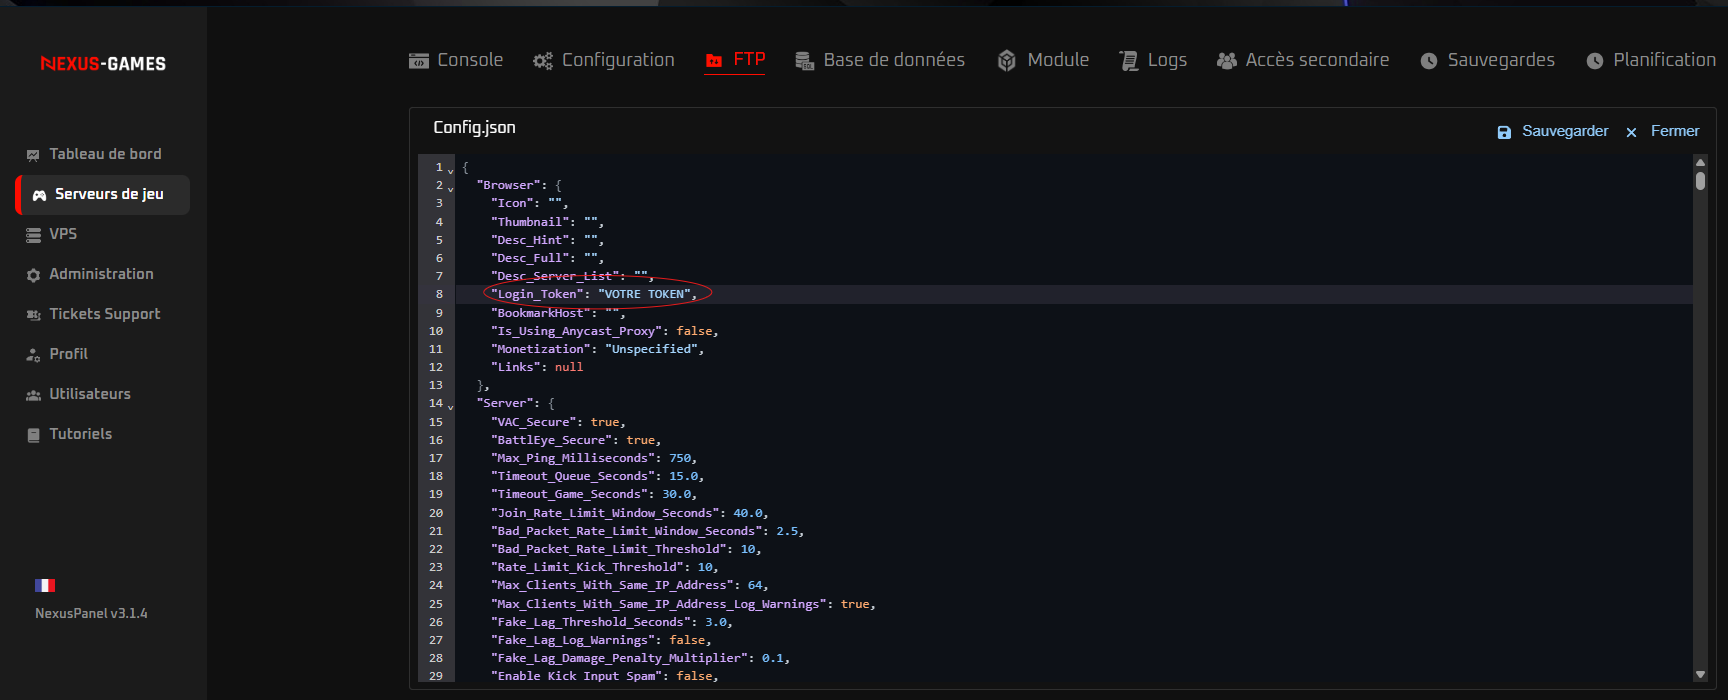Click the Config.json file title

[x=474, y=128]
